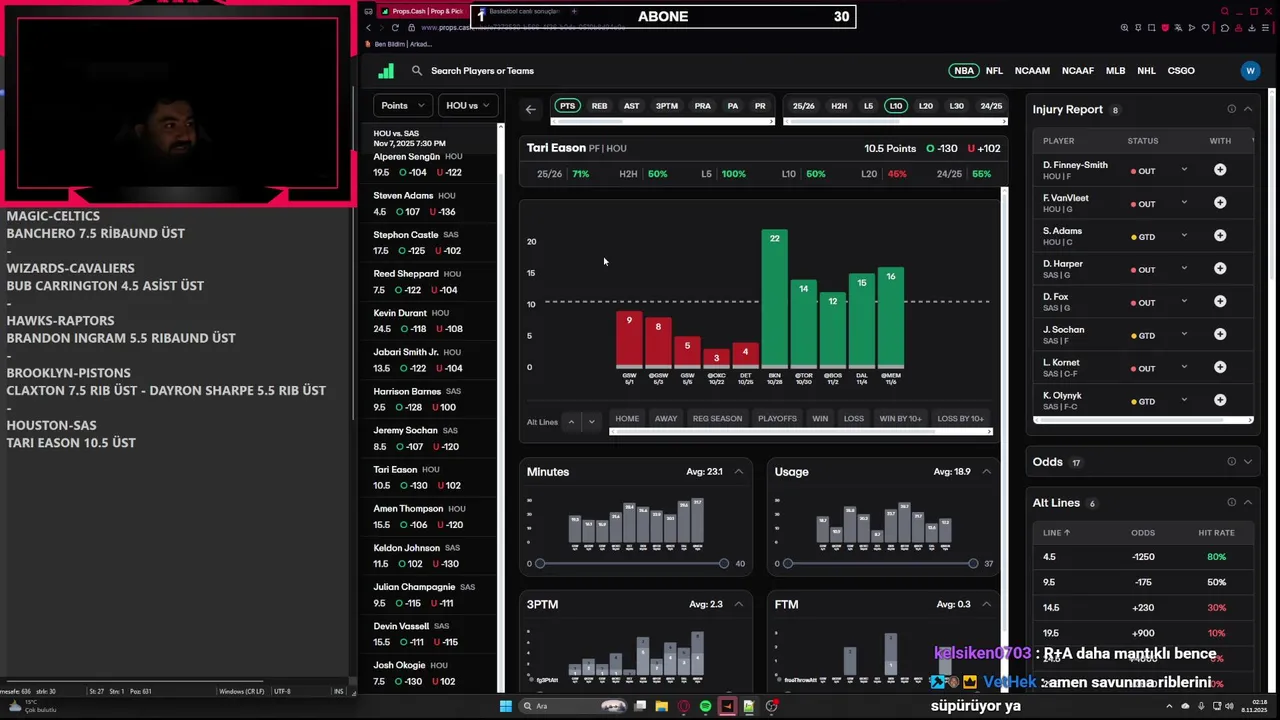Add D. Finney-Smith with the plus icon

click(x=1220, y=170)
